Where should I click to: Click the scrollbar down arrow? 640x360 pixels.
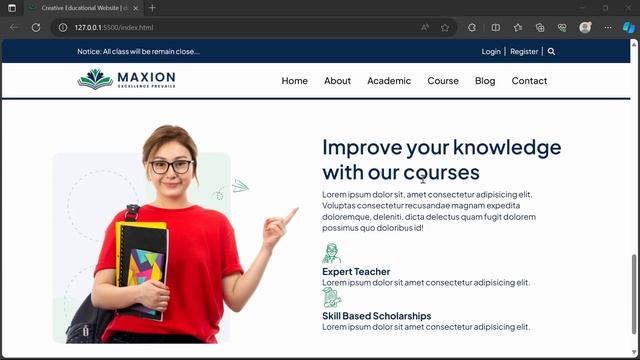pyautogui.click(x=634, y=352)
